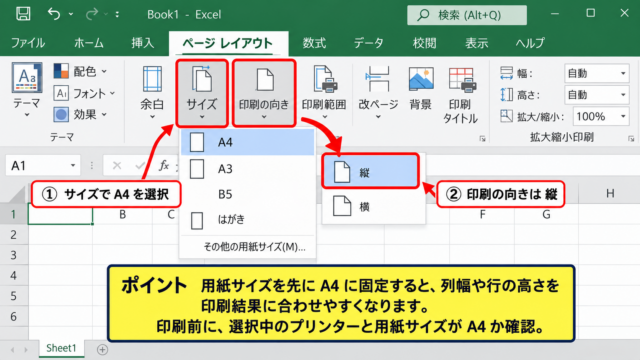Click the 検索 (Alt+Q) search box

[467, 15]
